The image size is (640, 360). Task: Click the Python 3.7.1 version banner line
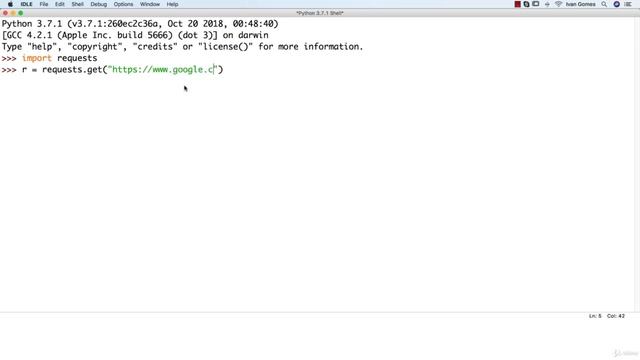click(x=140, y=24)
